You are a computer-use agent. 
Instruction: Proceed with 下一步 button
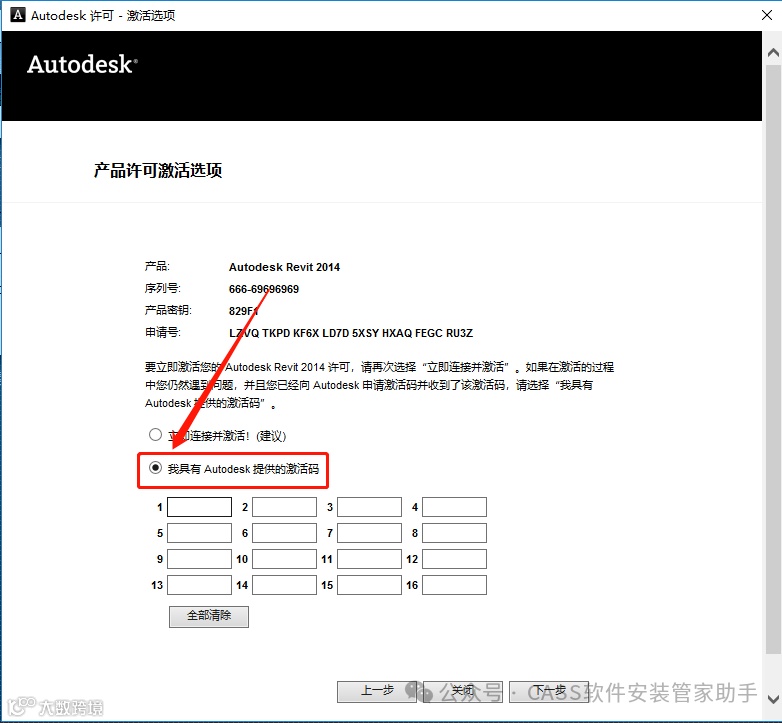(x=549, y=692)
